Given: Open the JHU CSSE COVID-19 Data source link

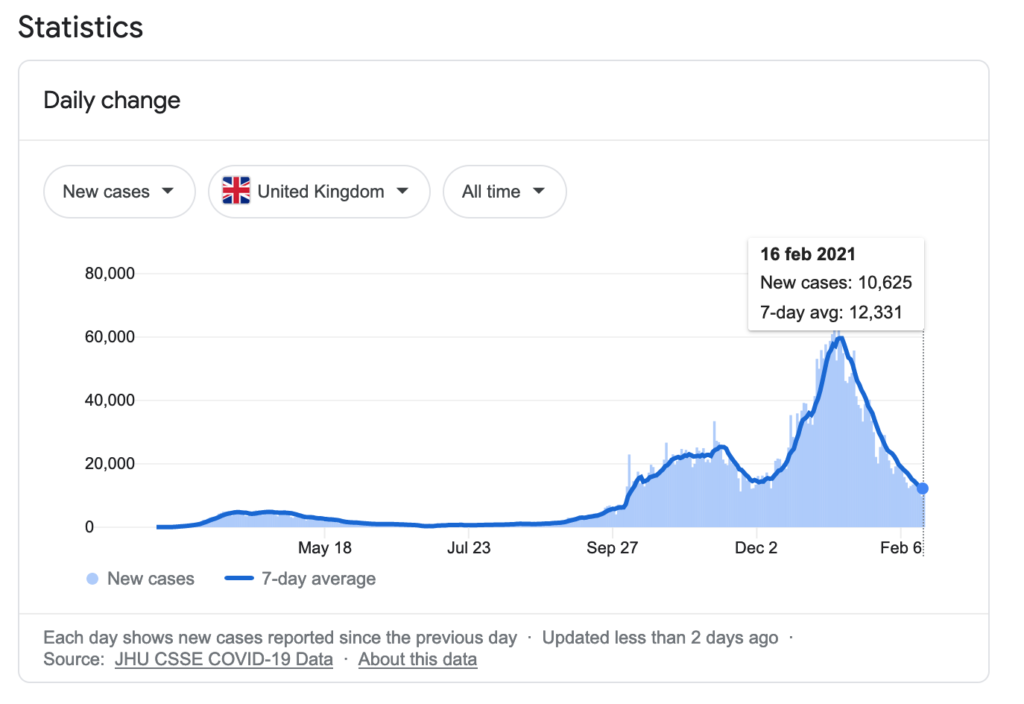Looking at the screenshot, I should pos(224,659).
